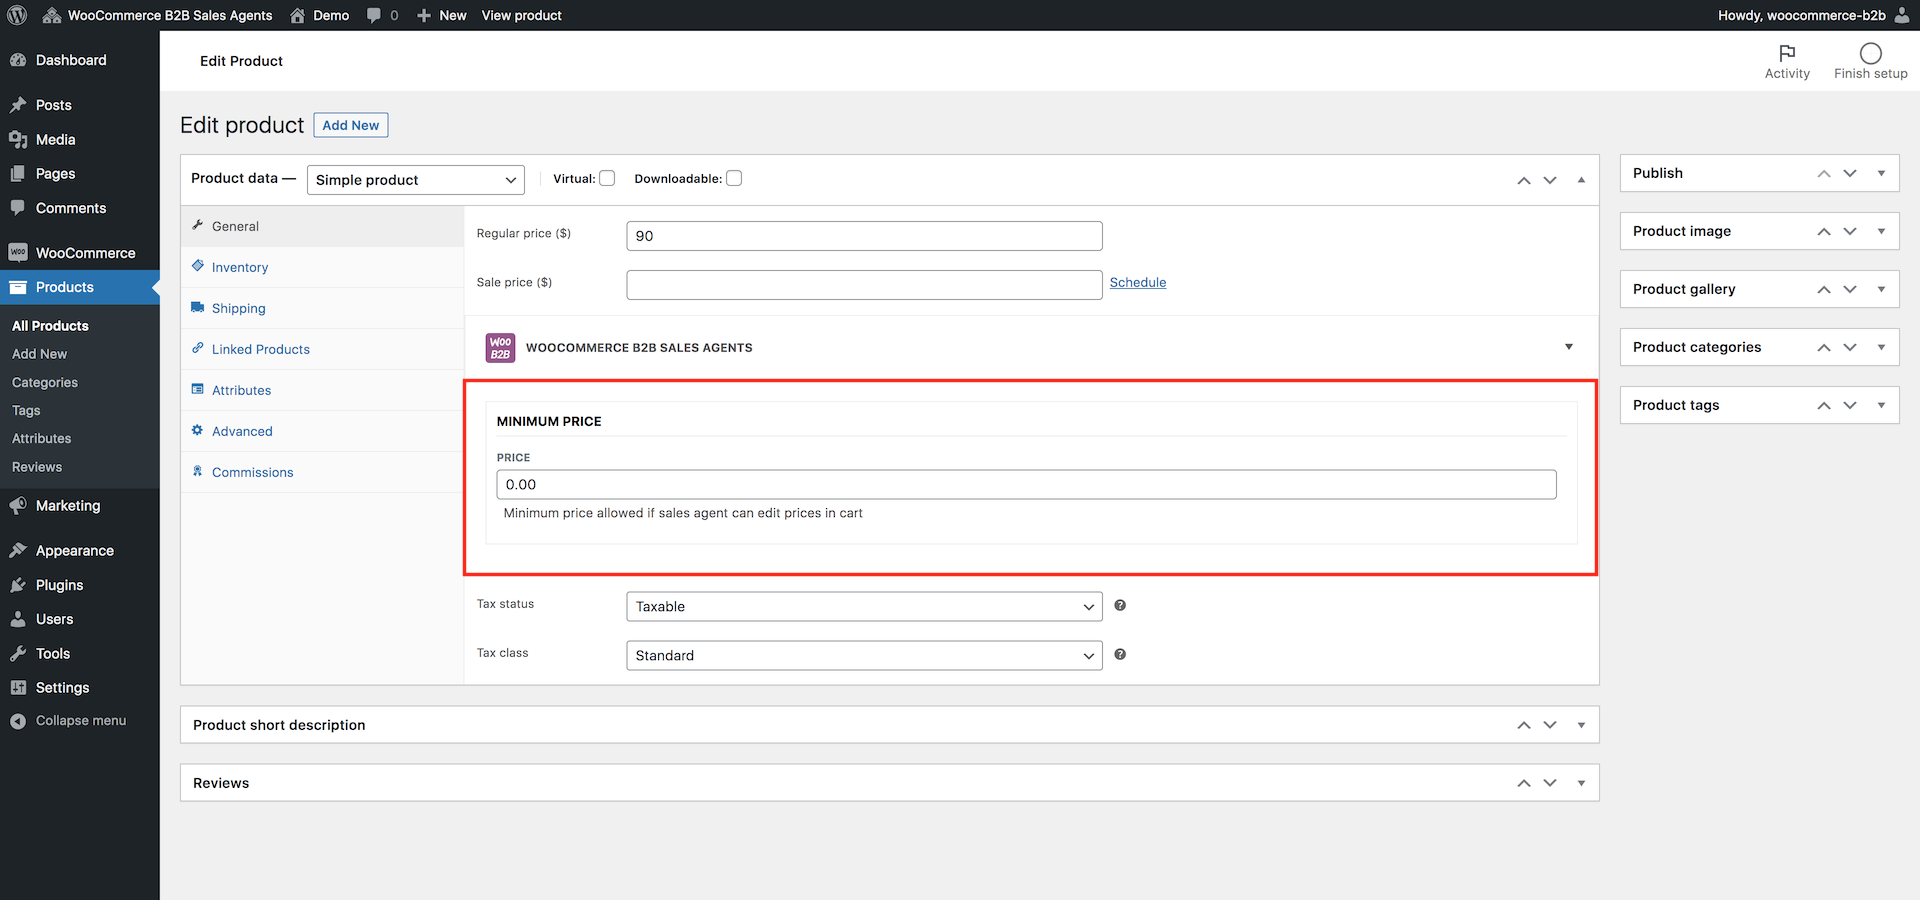1920x900 pixels.
Task: Switch to the Inventory tab
Action: point(240,268)
